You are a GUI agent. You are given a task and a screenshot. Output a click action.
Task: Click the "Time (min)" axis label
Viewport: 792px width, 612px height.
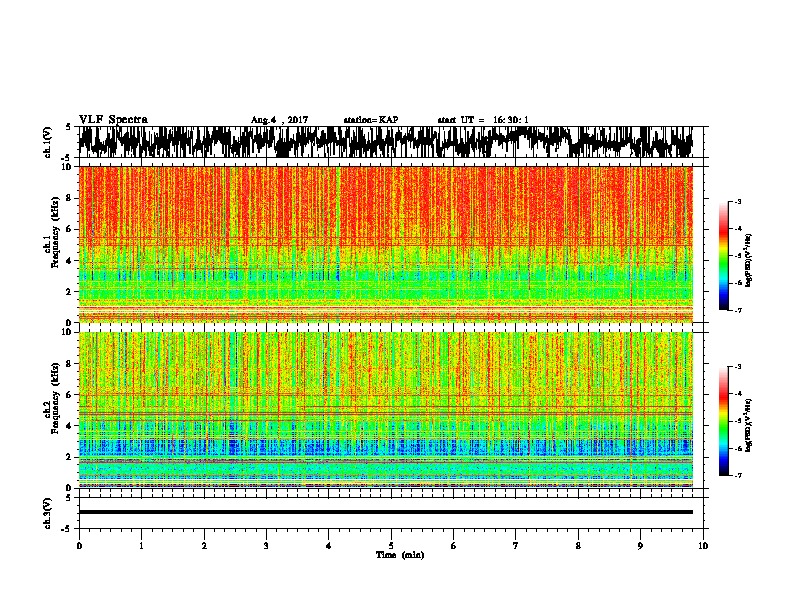point(400,555)
